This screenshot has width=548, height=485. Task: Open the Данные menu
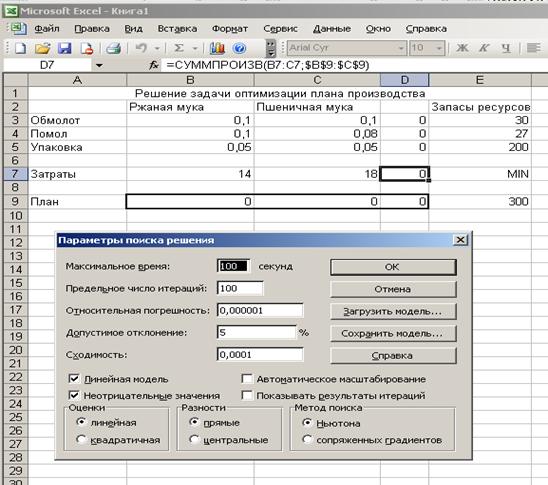click(332, 29)
